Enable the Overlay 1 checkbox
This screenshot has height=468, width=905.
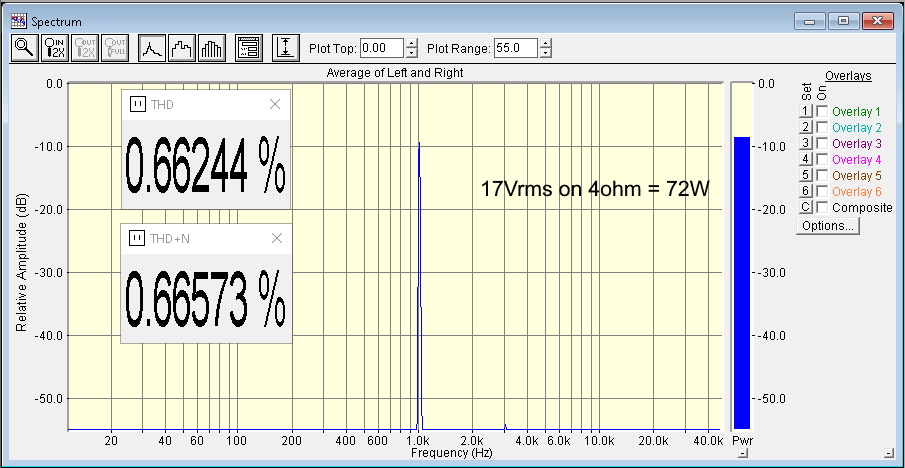[x=823, y=111]
